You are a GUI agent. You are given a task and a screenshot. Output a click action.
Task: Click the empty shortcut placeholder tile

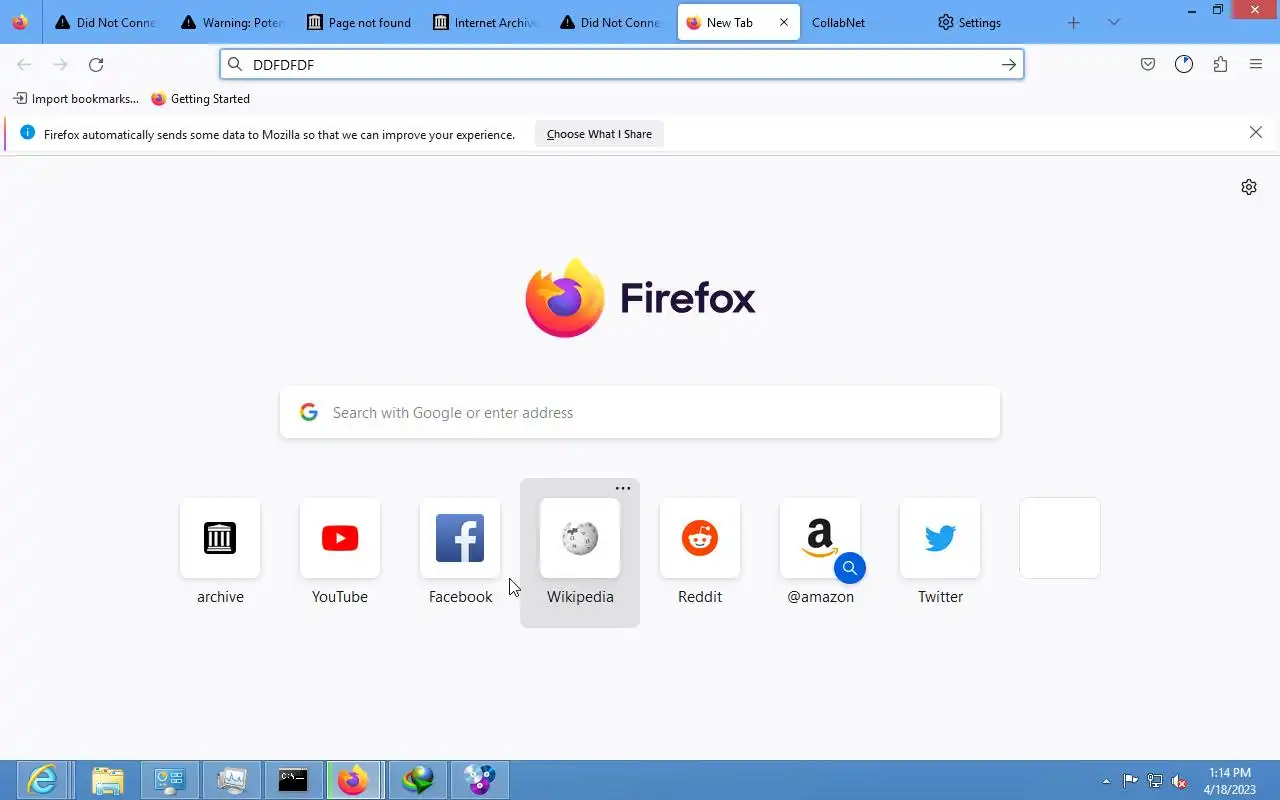point(1060,538)
